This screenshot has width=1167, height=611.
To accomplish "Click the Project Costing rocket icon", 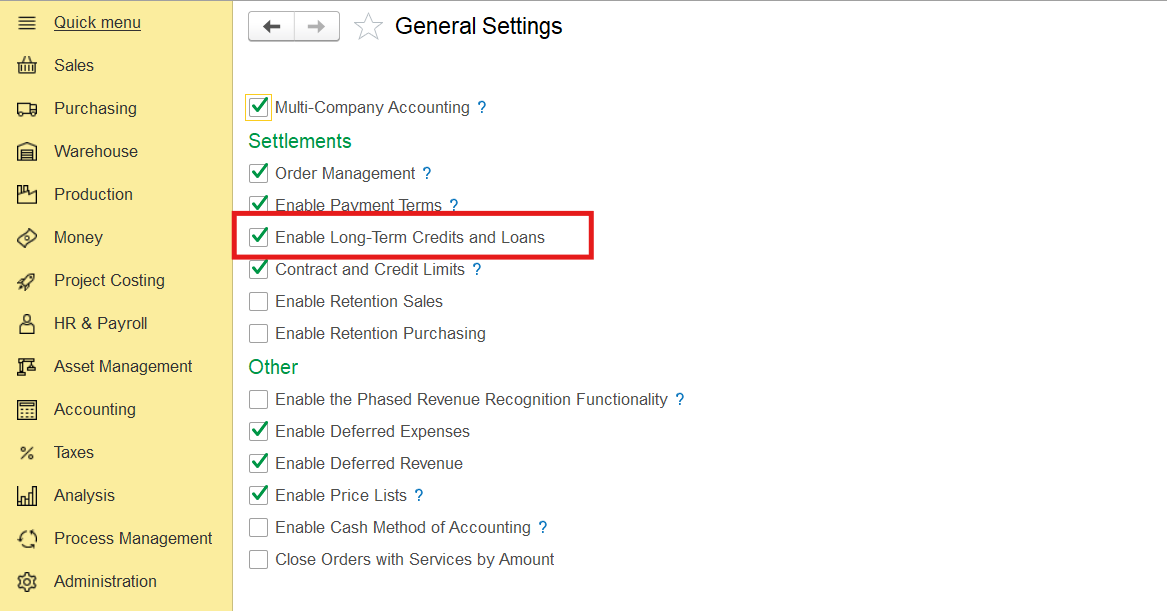I will click(x=27, y=281).
